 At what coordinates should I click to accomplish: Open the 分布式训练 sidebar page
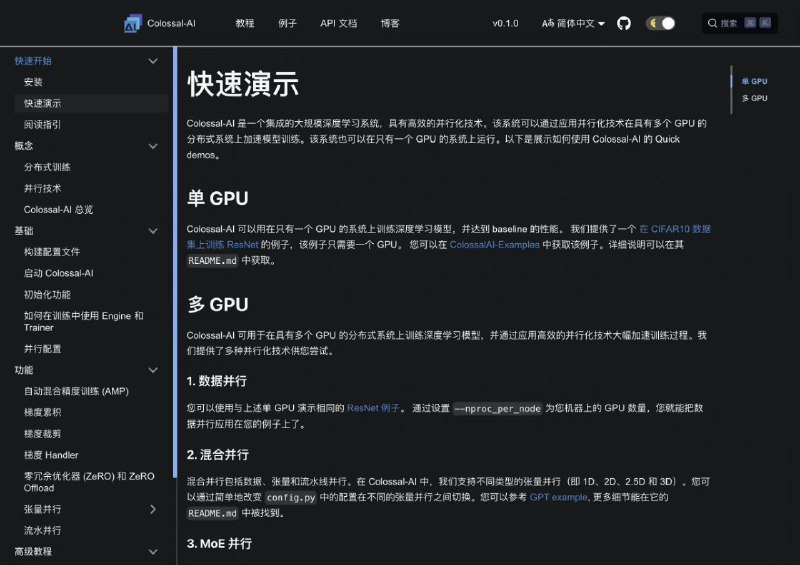47,167
